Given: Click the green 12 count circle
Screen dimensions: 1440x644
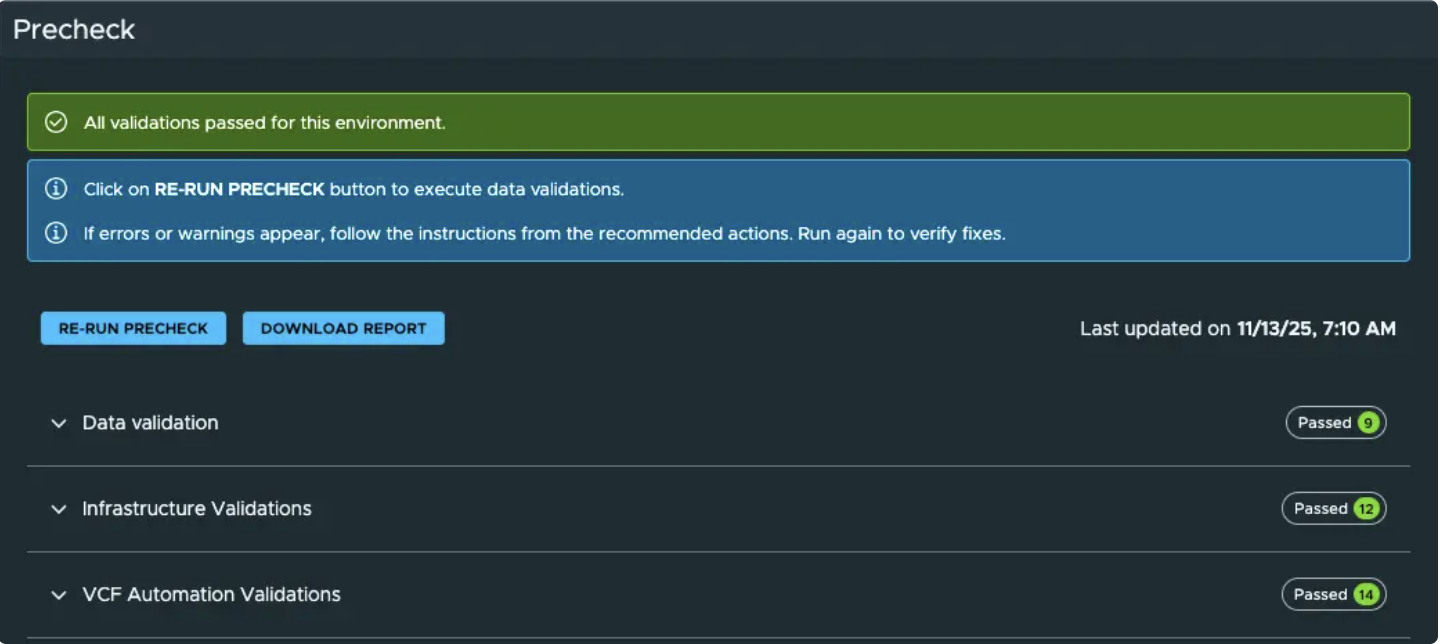Looking at the screenshot, I should (1366, 509).
